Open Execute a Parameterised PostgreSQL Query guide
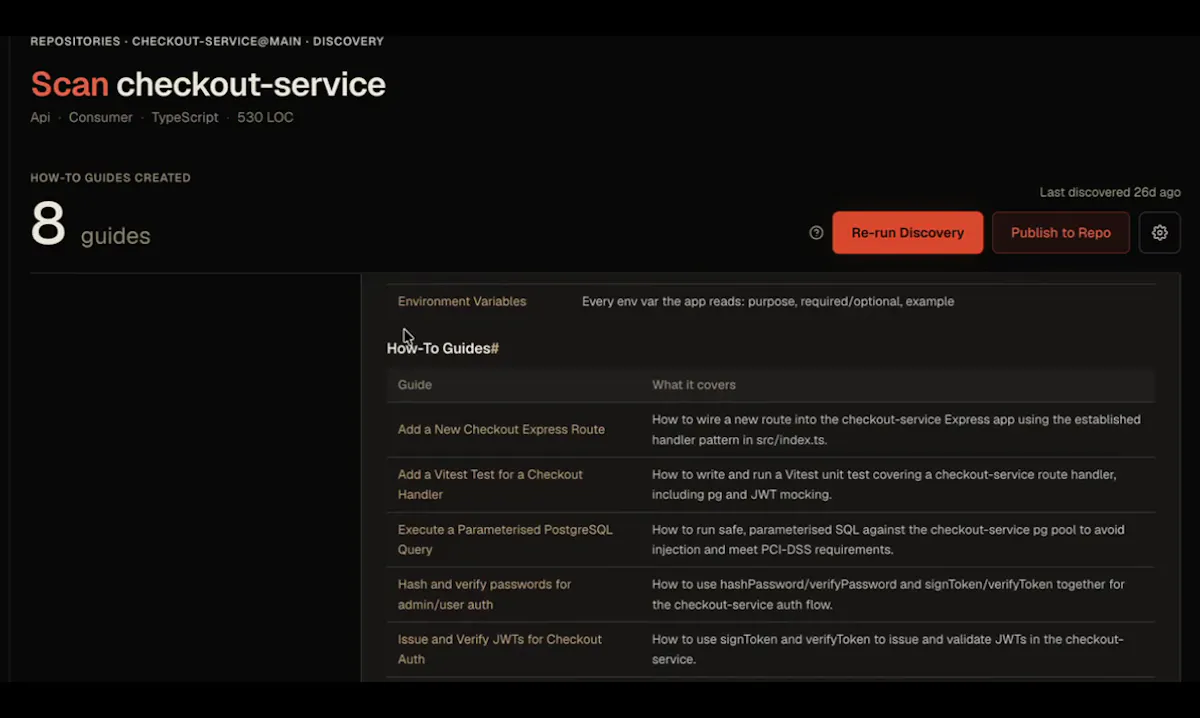Screen dimensions: 1200x718 [x=505, y=540]
